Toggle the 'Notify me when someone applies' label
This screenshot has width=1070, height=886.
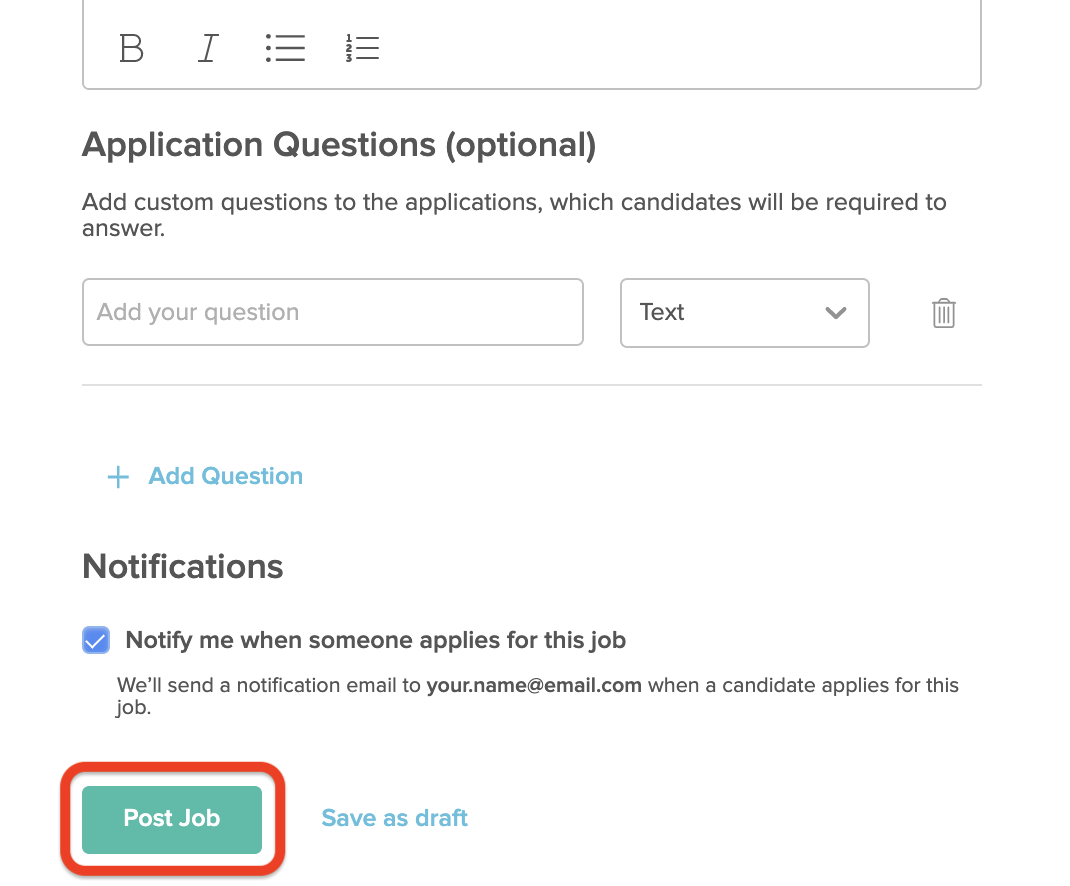tap(375, 640)
